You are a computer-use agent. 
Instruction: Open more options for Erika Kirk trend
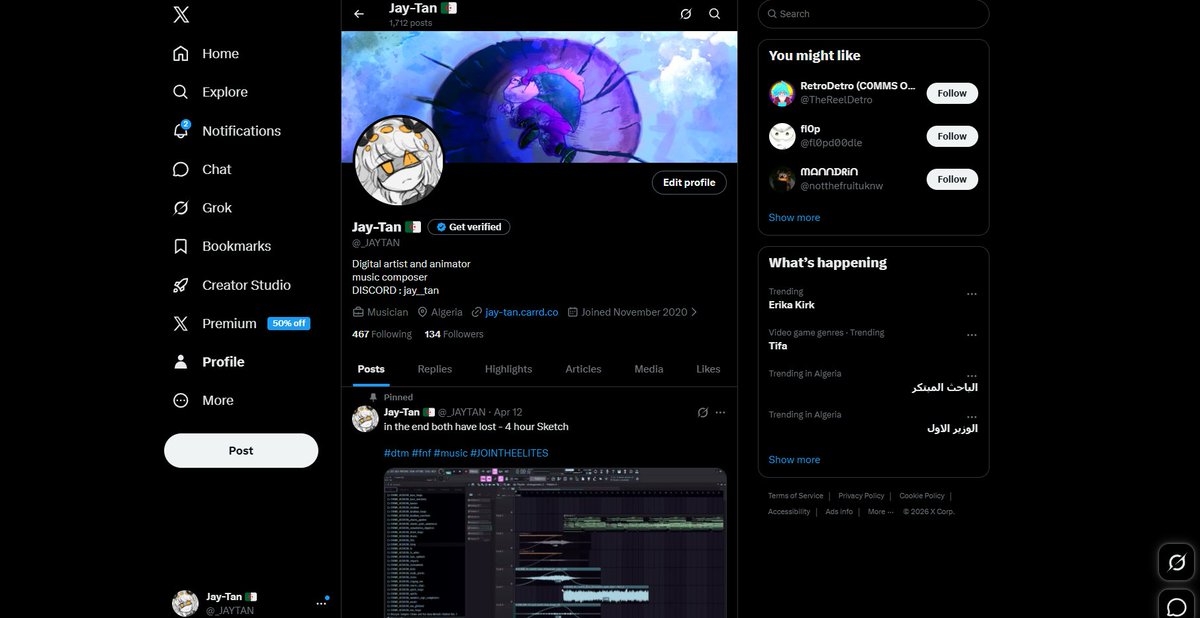pos(971,294)
